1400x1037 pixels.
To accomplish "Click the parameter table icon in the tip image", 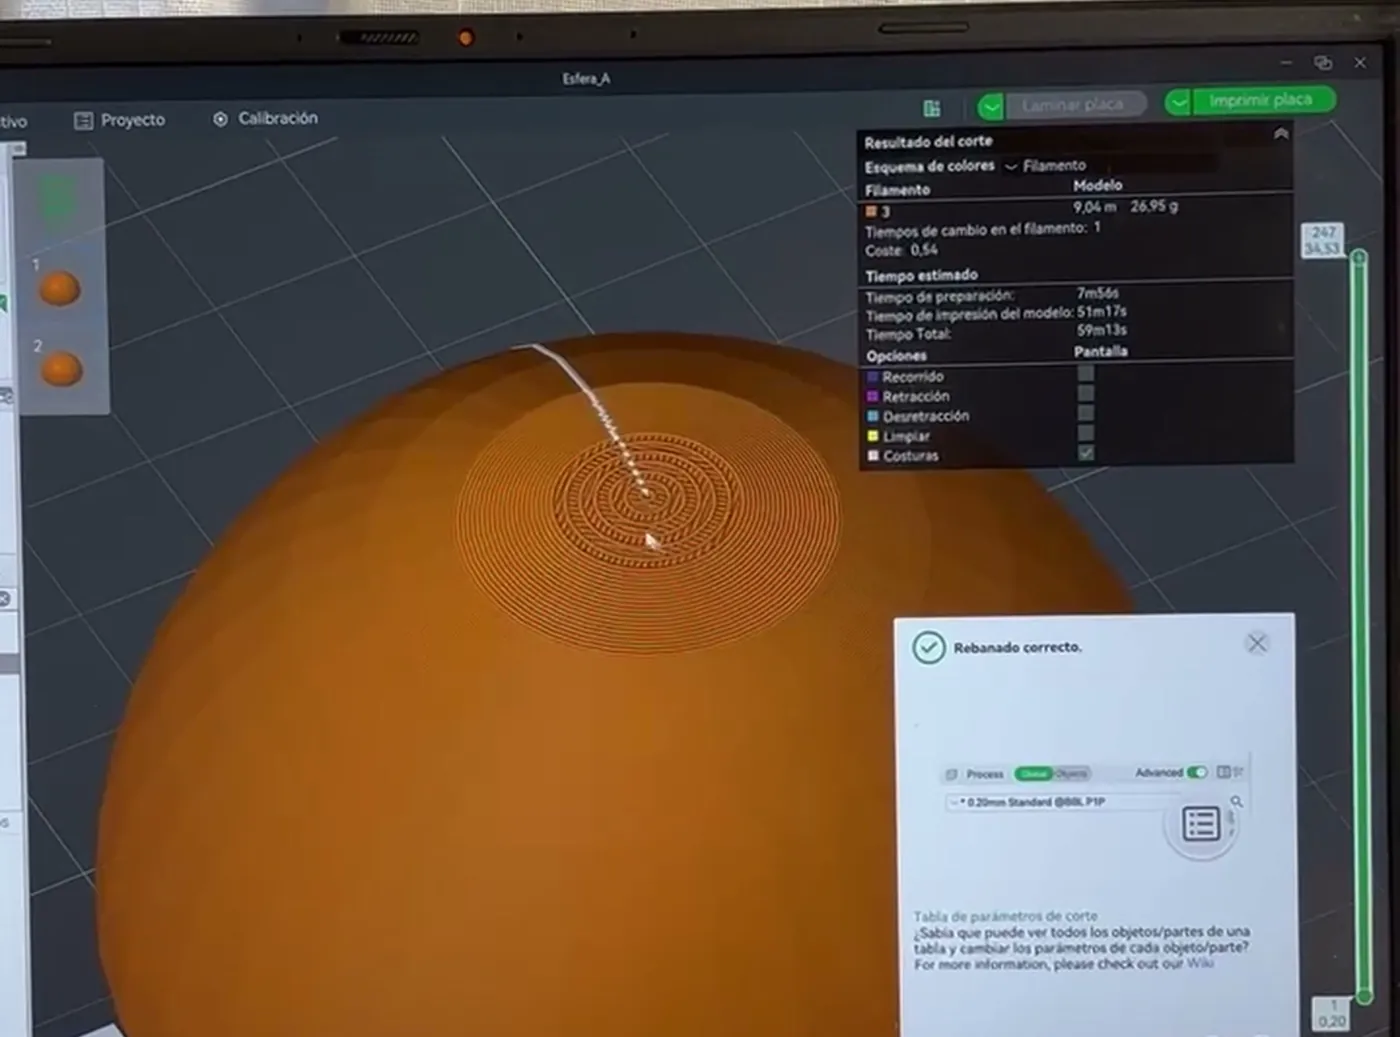I will (1201, 824).
